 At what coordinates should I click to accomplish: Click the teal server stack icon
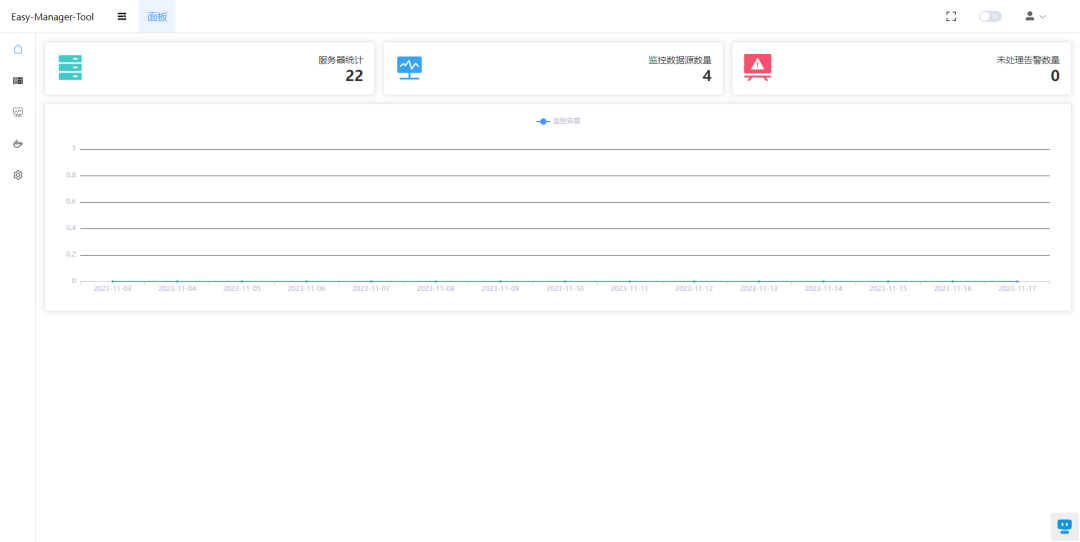tap(70, 68)
